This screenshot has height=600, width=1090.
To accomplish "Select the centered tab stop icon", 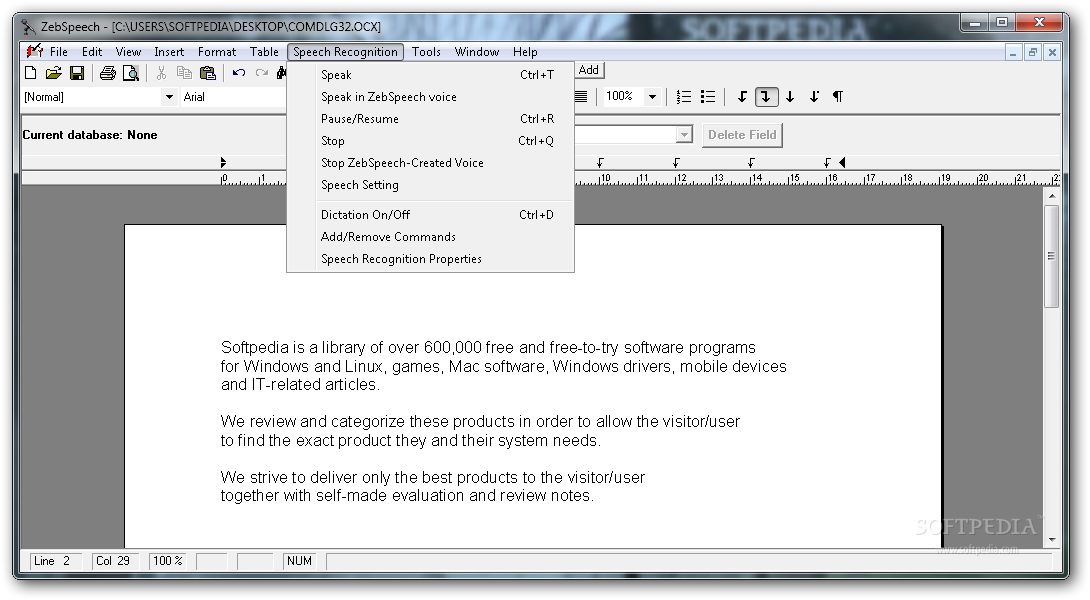I will [790, 97].
